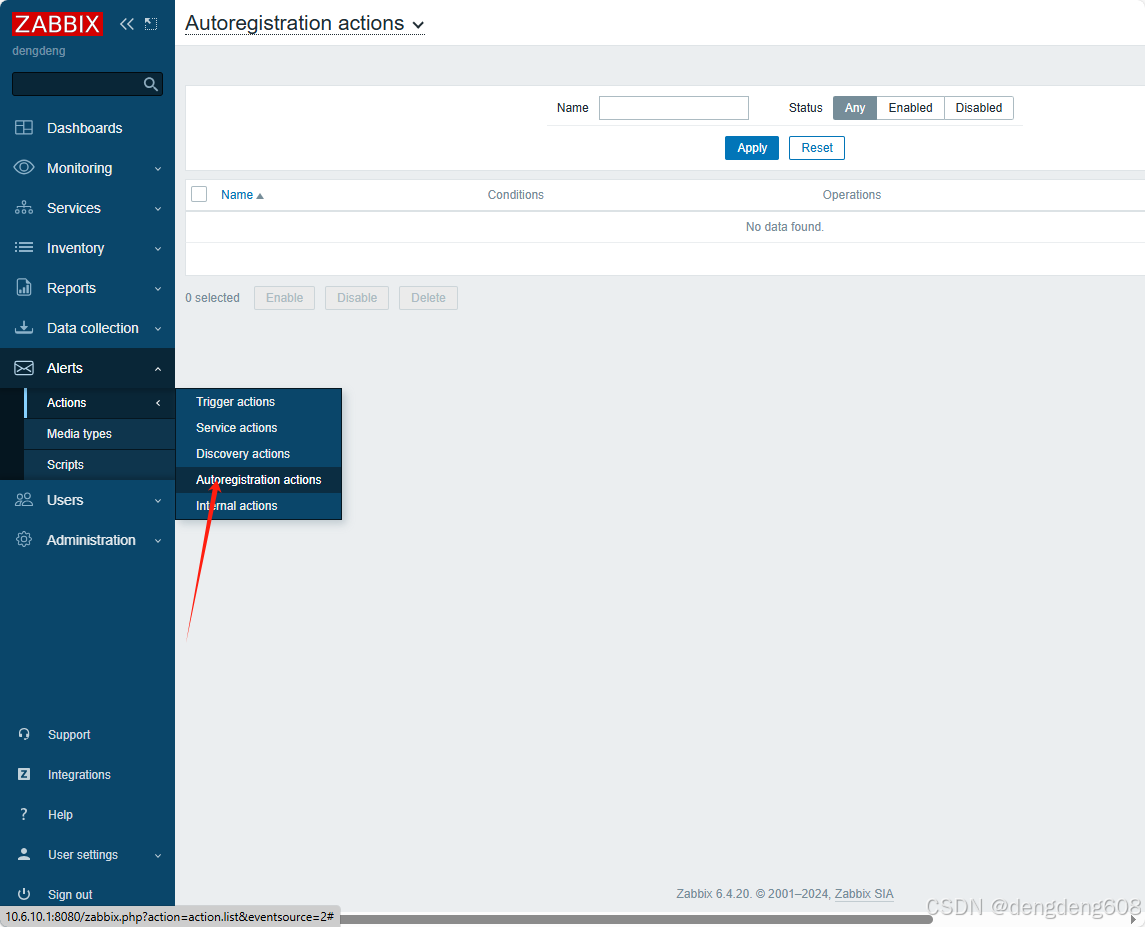
Task: Click the Integrations Z icon
Action: pyautogui.click(x=24, y=774)
